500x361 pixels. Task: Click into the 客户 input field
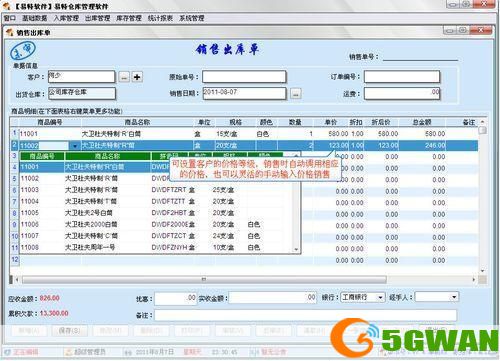[81, 77]
